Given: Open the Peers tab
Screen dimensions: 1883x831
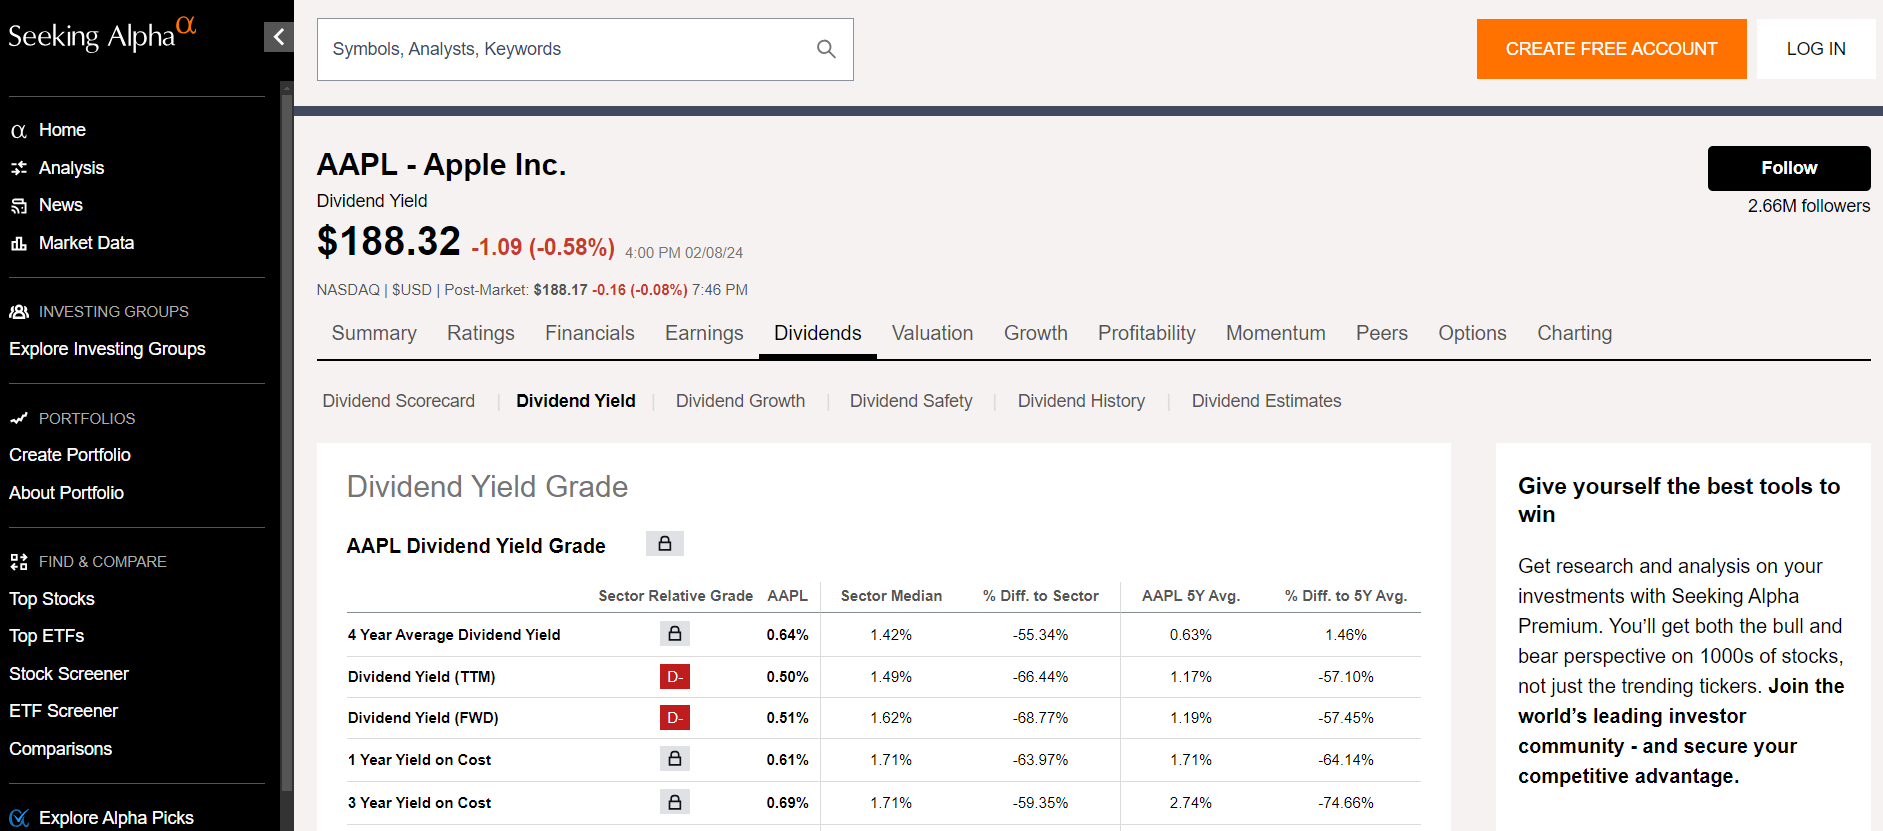Looking at the screenshot, I should 1382,333.
